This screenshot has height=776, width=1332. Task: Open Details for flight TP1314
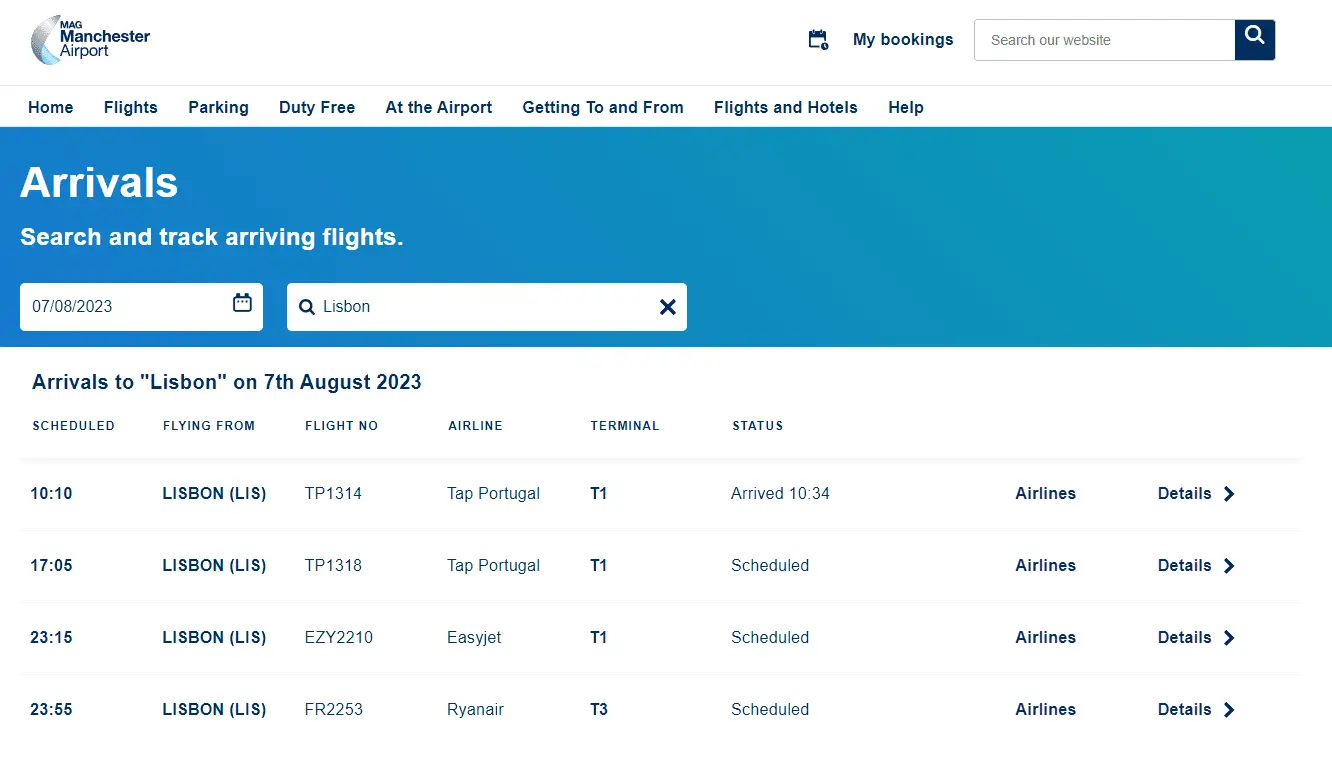click(1185, 494)
